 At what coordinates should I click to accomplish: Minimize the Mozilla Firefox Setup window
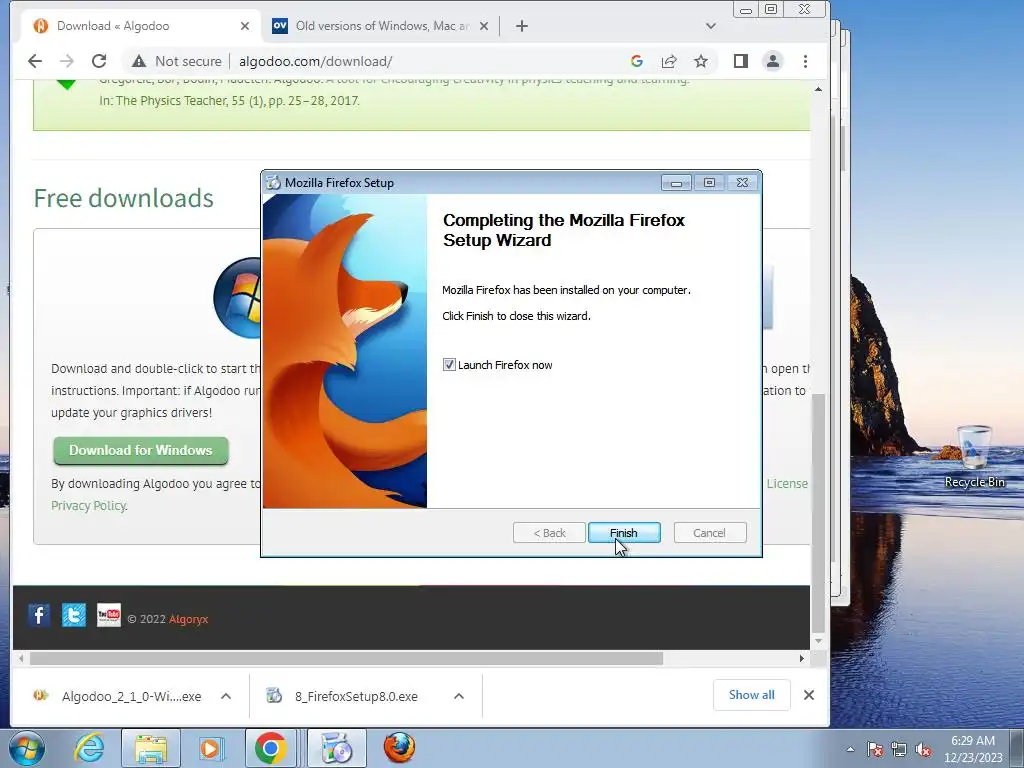[677, 183]
